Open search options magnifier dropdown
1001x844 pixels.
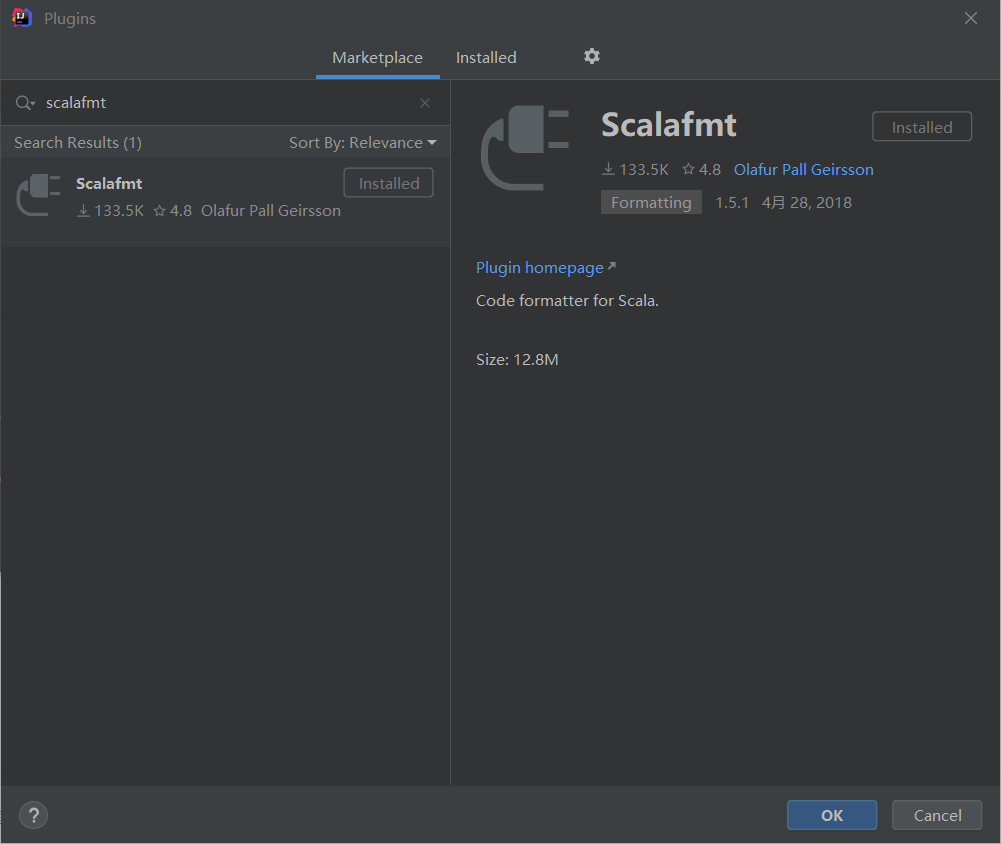(x=25, y=103)
